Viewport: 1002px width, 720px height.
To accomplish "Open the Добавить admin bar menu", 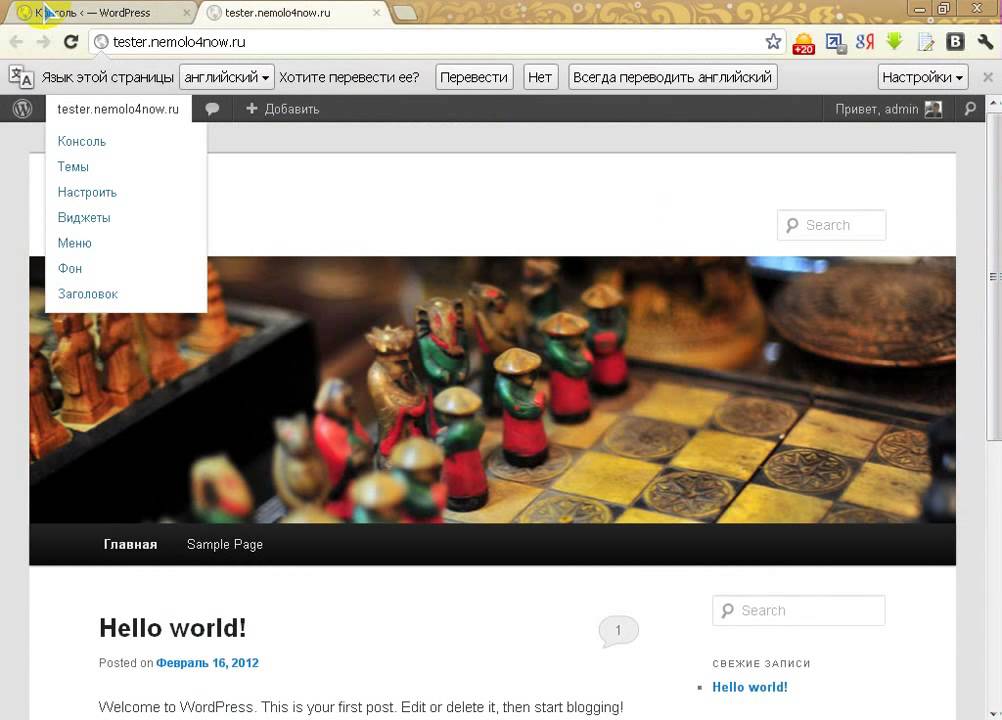I will [282, 109].
